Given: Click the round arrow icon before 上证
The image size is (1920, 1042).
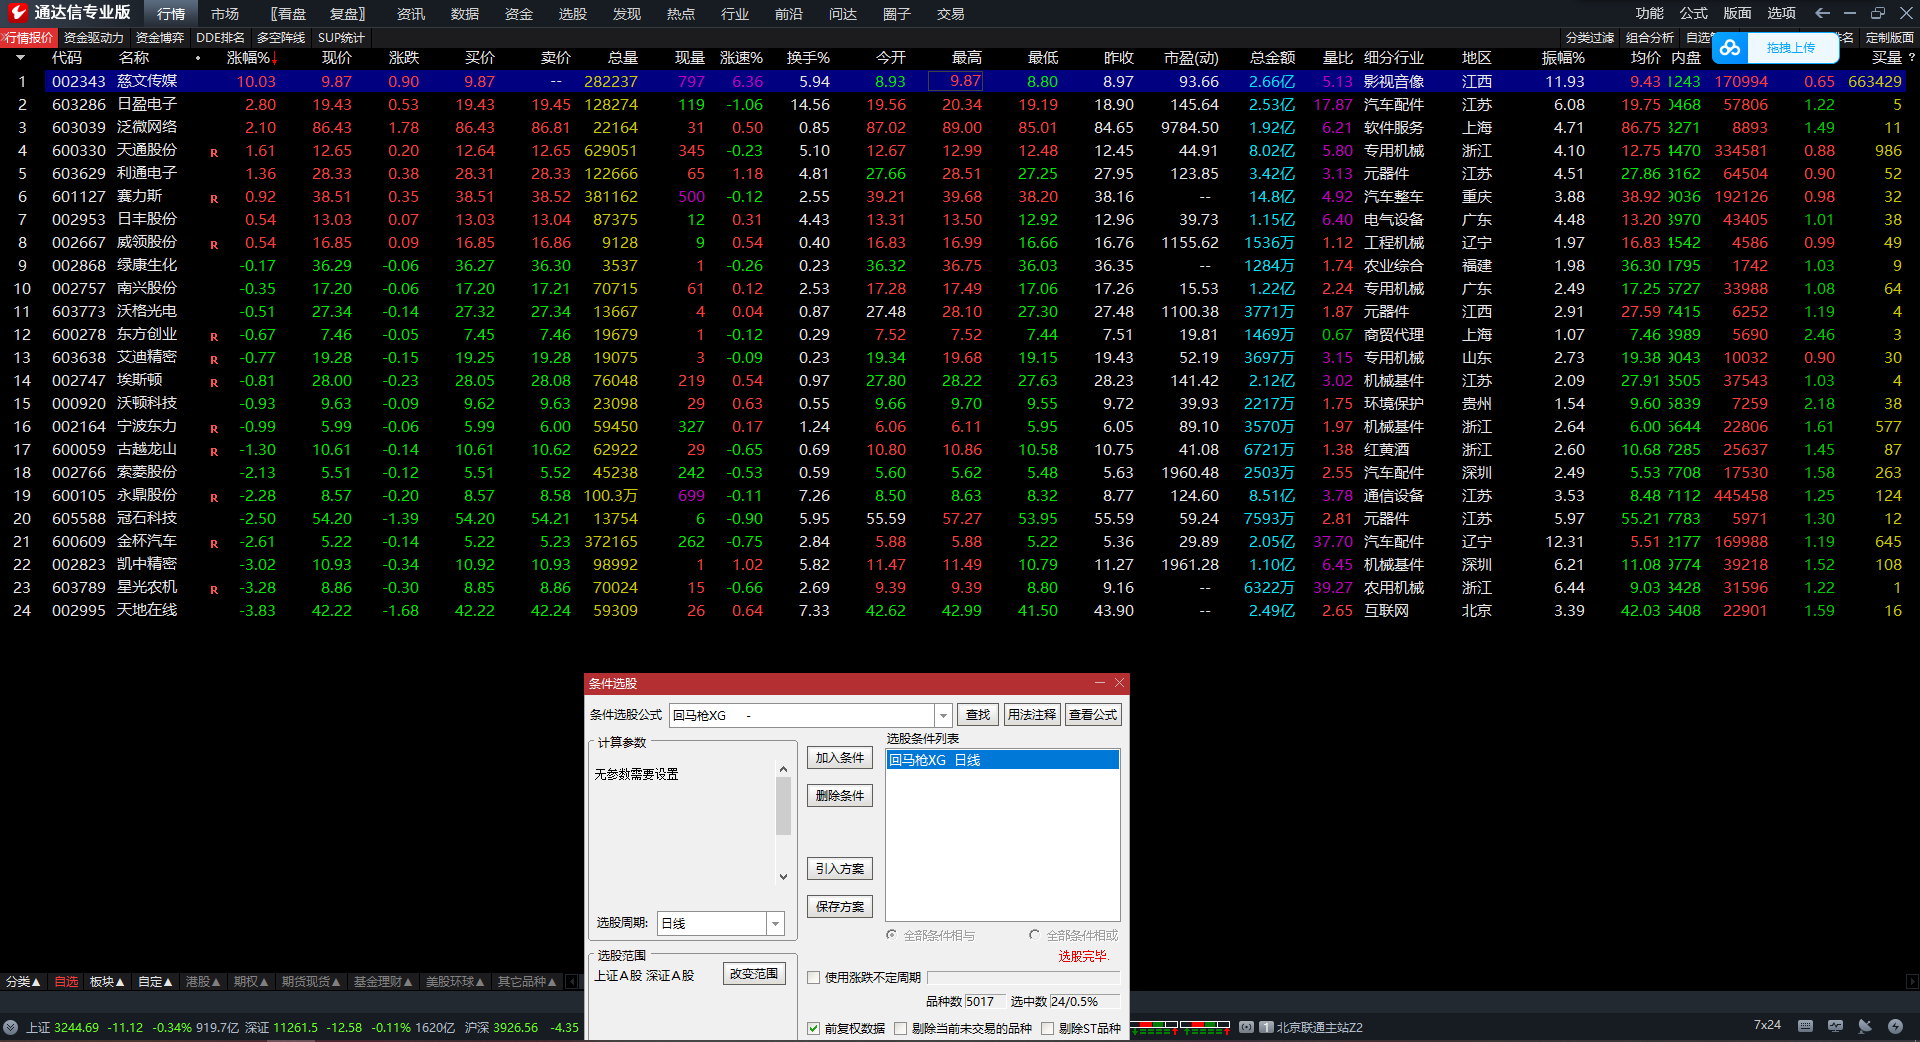Looking at the screenshot, I should tap(11, 1027).
